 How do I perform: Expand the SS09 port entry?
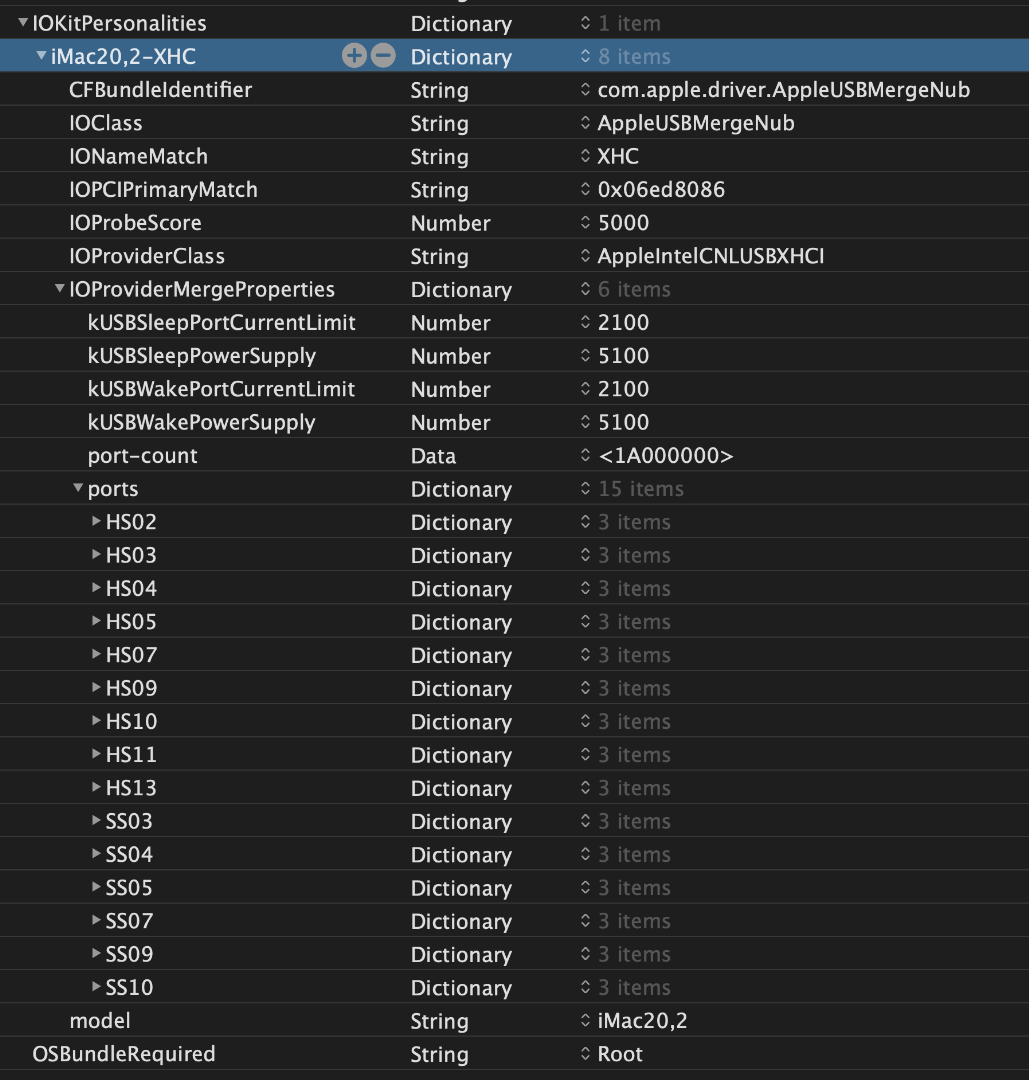click(96, 953)
